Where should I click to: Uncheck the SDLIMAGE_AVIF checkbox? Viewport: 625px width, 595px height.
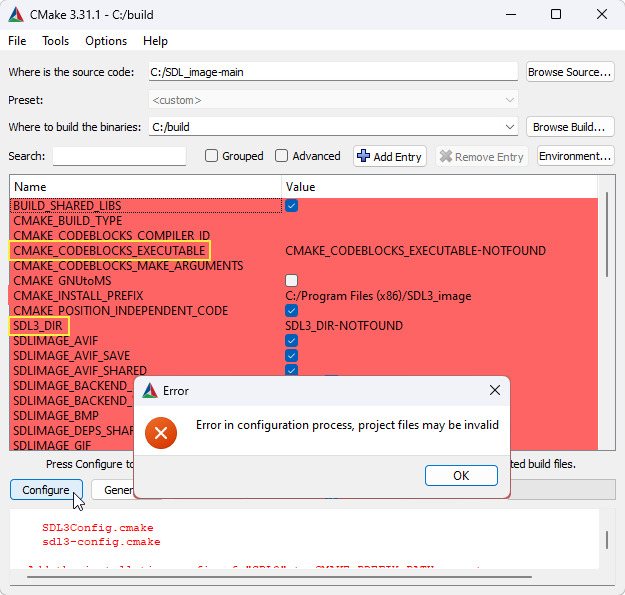pos(291,341)
